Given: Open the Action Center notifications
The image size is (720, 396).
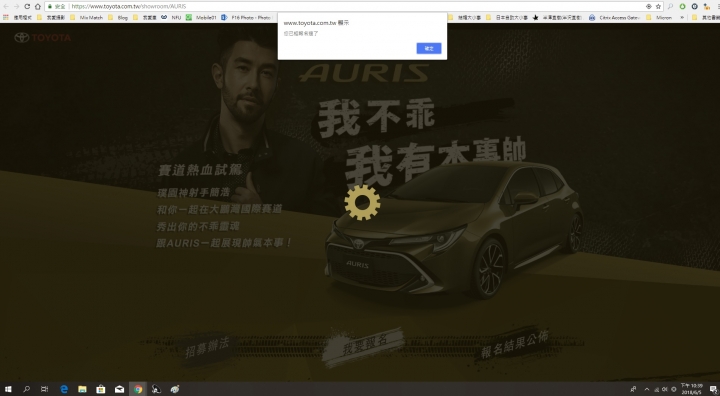Looking at the screenshot, I should coord(713,389).
